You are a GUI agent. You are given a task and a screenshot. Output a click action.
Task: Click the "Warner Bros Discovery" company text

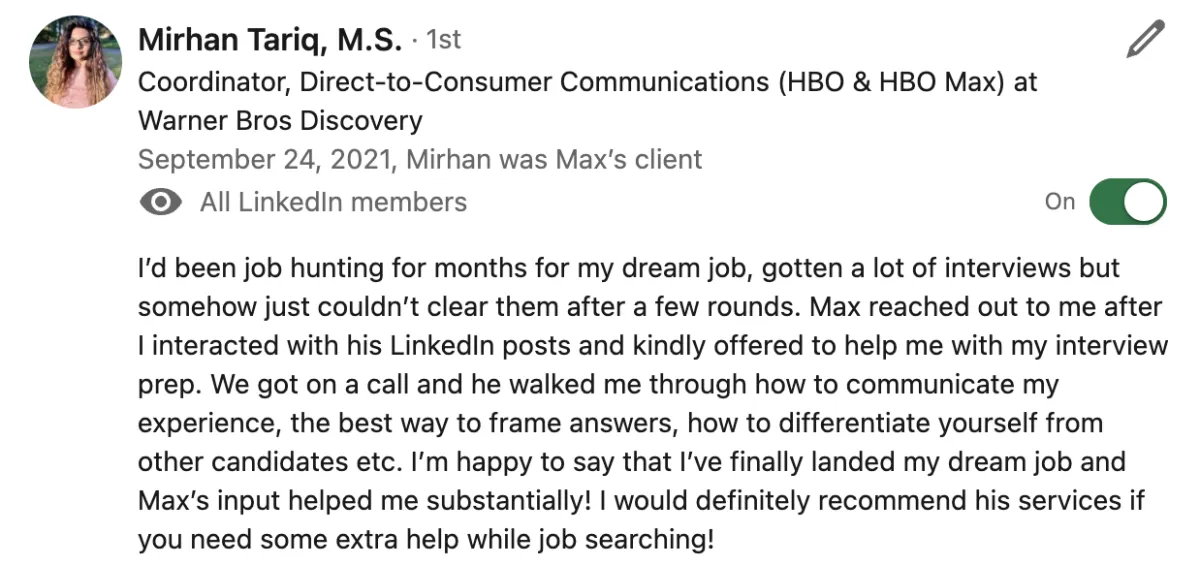click(x=280, y=121)
